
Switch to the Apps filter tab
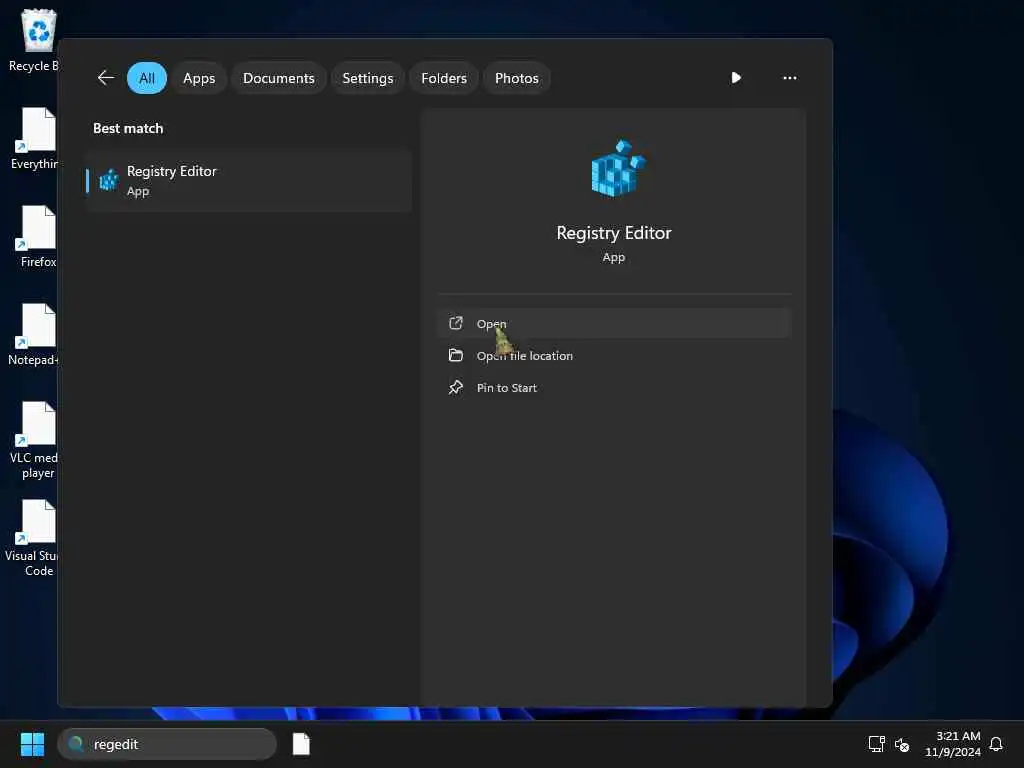[199, 78]
